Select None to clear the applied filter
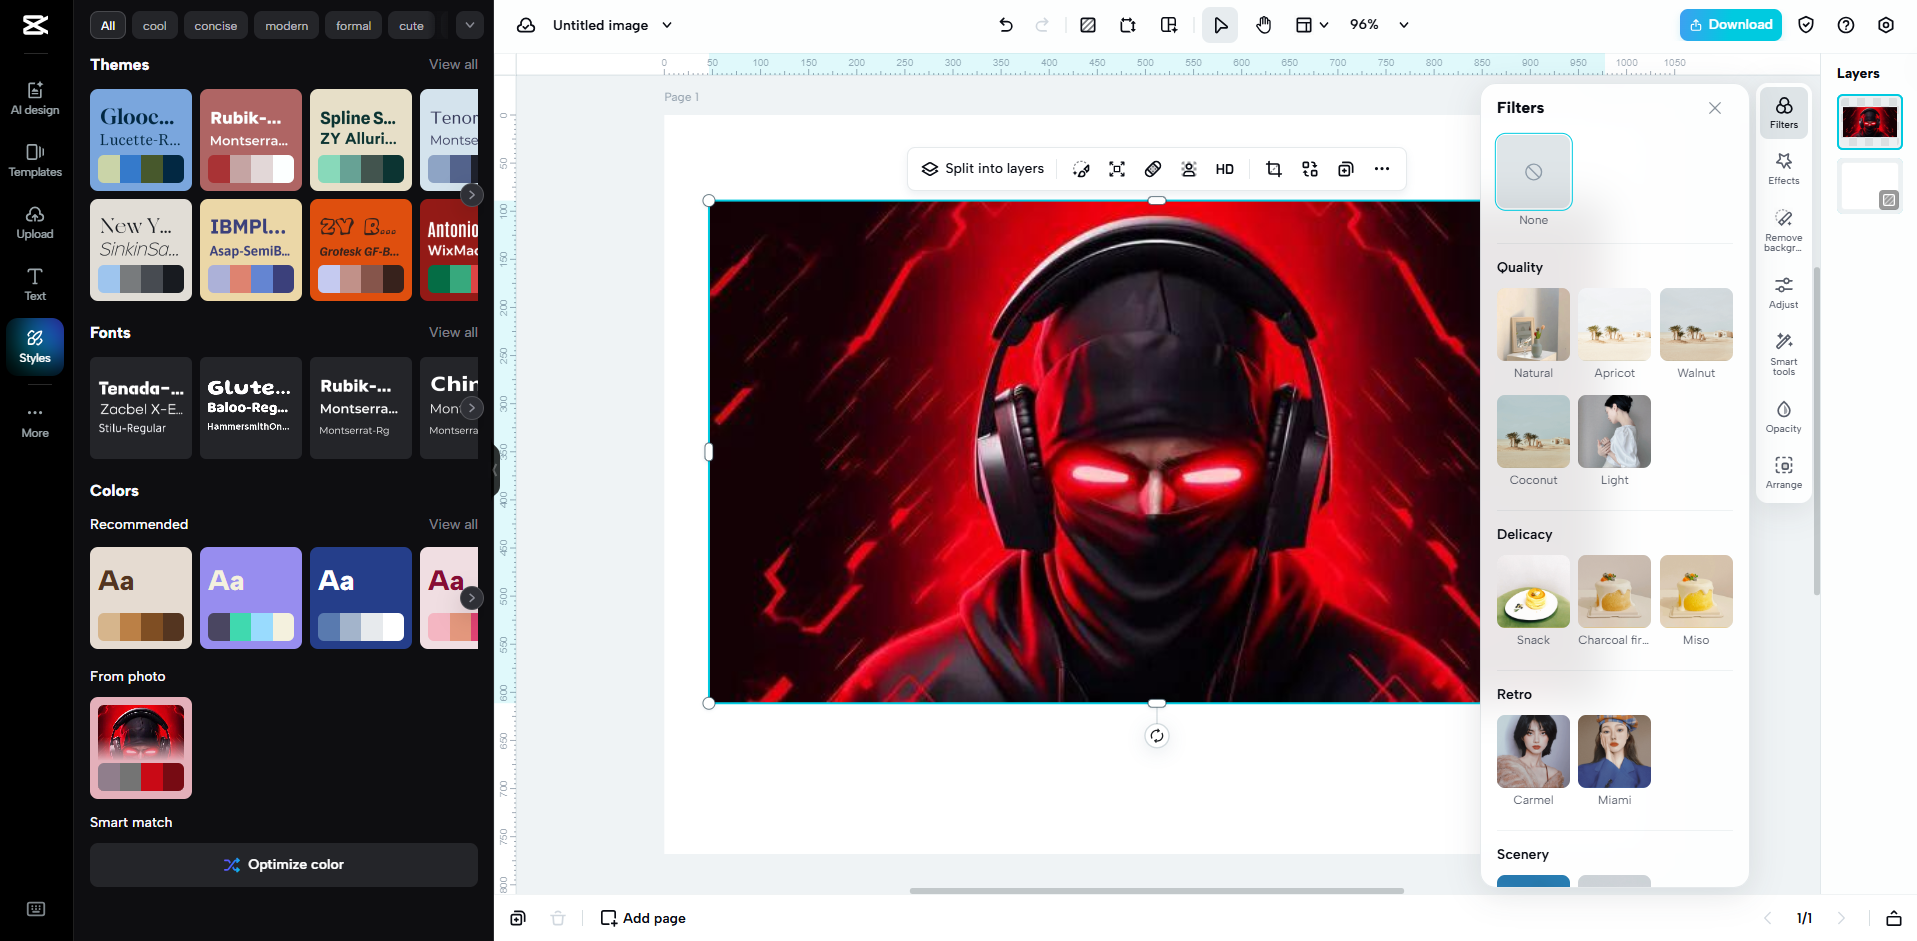 click(1532, 171)
